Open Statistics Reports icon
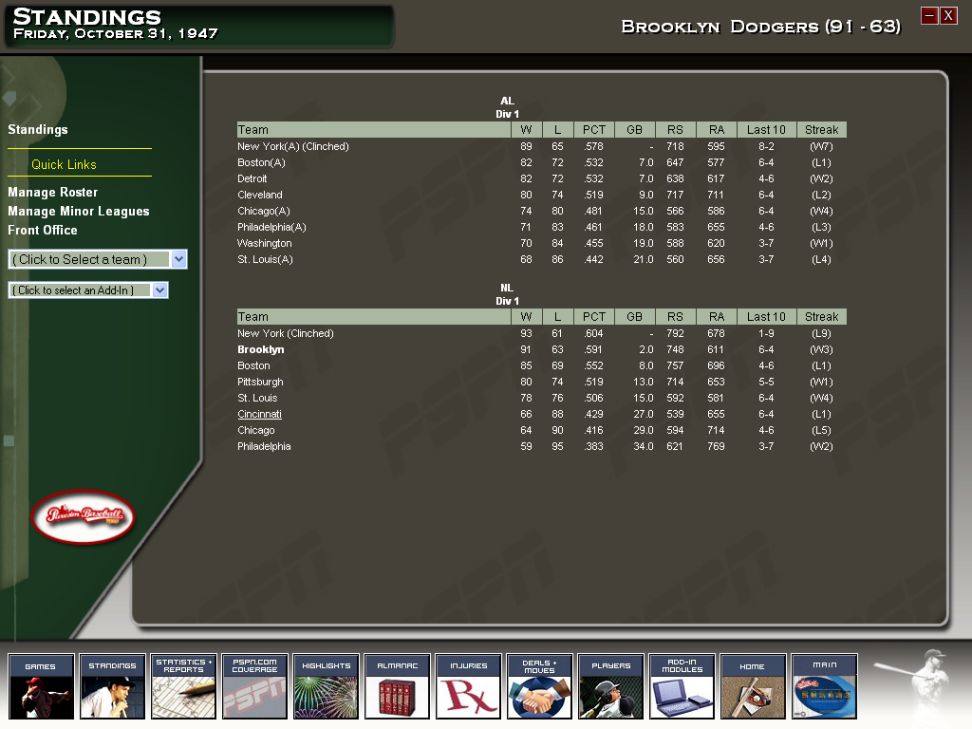Image resolution: width=972 pixels, height=729 pixels. [183, 686]
